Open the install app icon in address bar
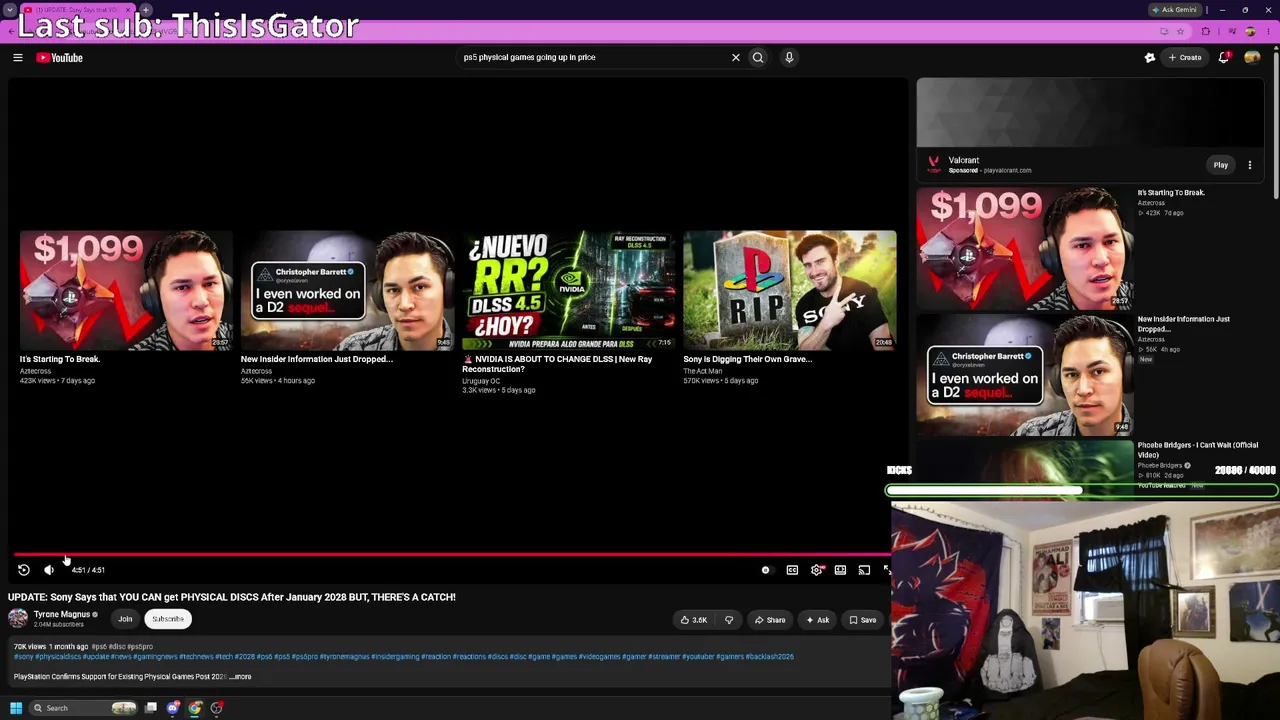Image resolution: width=1280 pixels, height=720 pixels. tap(1164, 31)
